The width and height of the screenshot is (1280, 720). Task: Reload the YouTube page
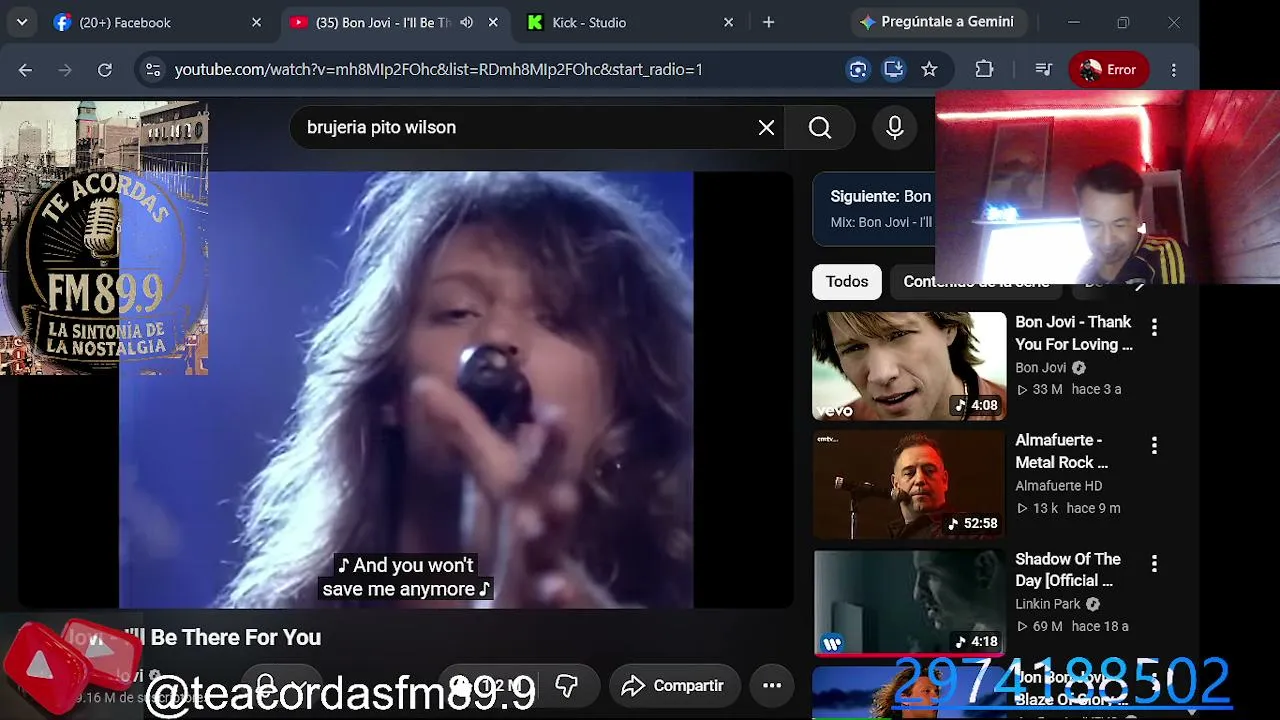(x=105, y=69)
